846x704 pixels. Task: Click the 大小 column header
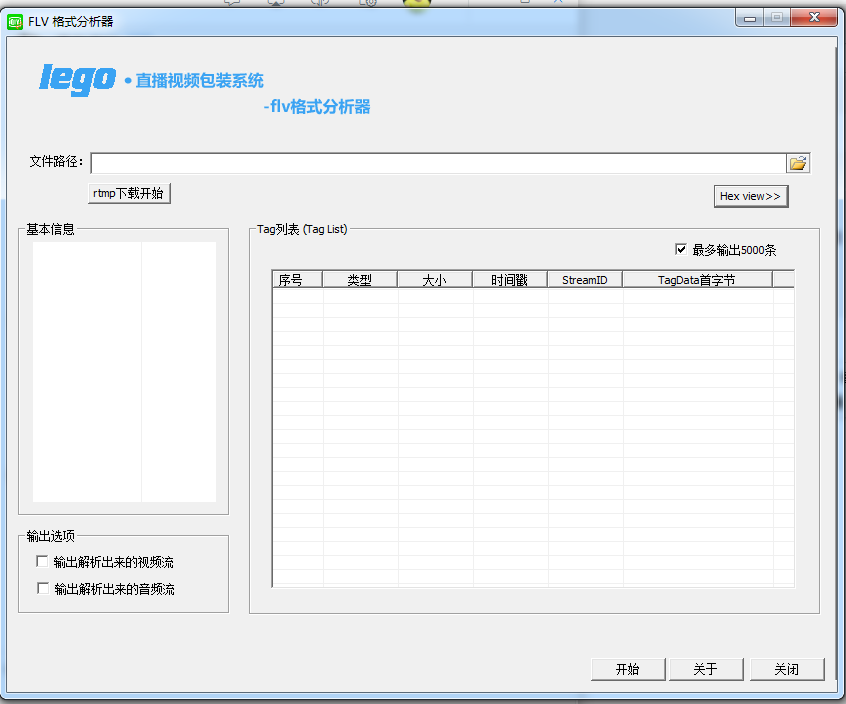[434, 279]
